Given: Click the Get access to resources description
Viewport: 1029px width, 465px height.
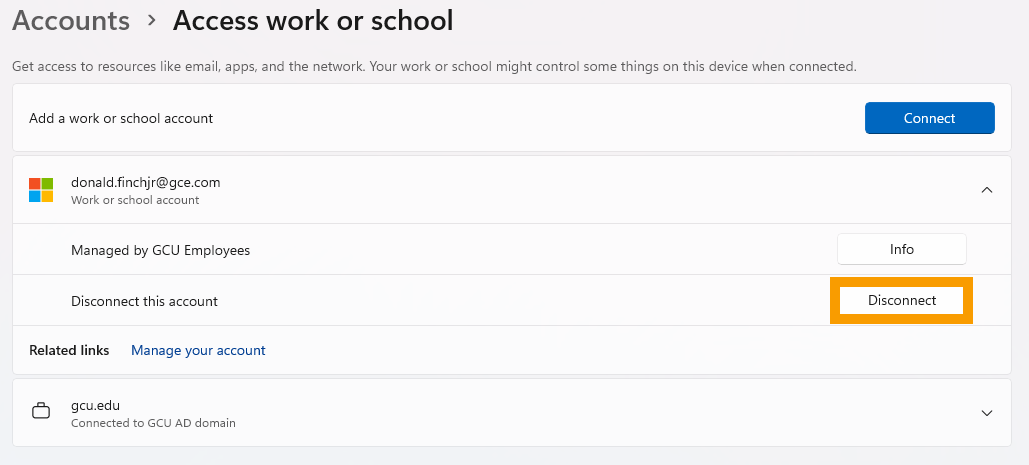Looking at the screenshot, I should coord(434,66).
